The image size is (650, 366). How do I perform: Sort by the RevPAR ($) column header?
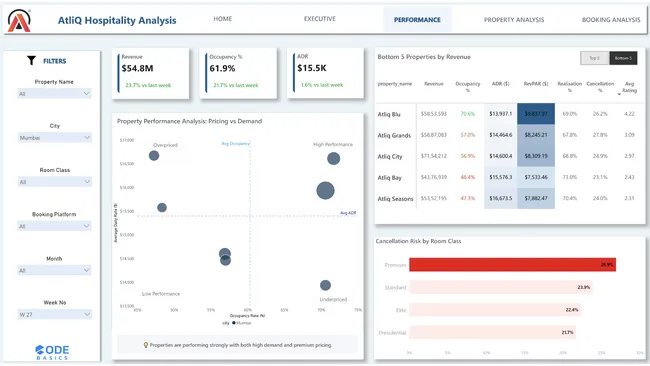pyautogui.click(x=536, y=84)
